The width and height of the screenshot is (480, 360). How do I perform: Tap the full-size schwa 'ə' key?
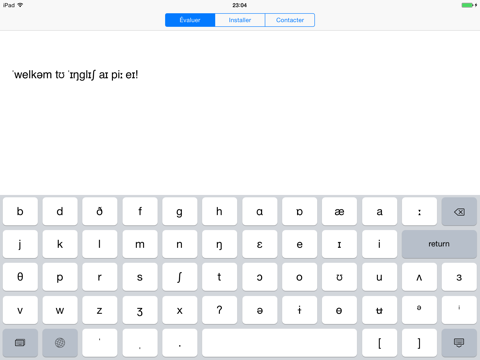click(259, 310)
